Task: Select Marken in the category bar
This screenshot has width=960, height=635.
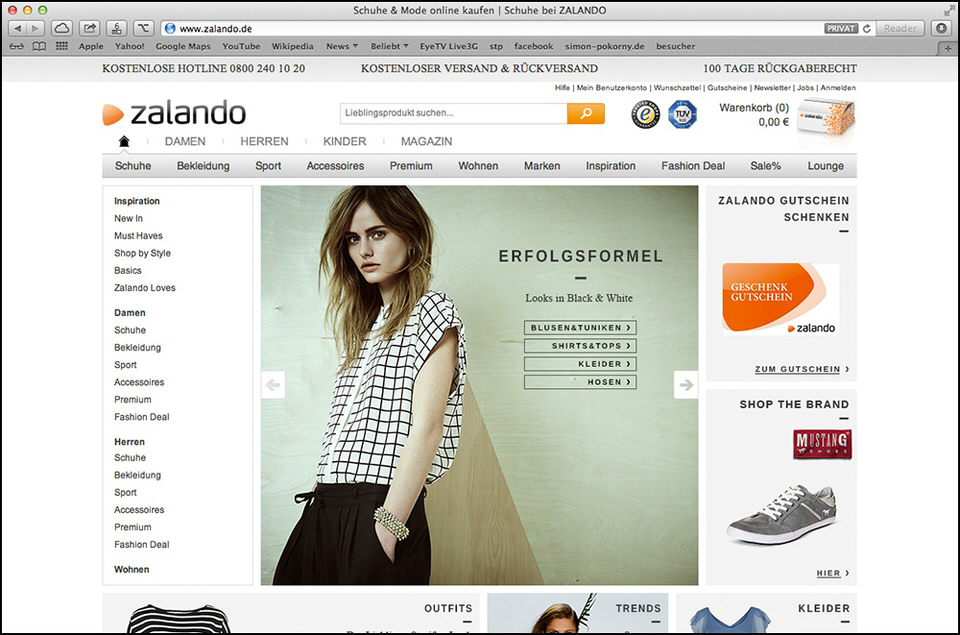Action: tap(542, 166)
